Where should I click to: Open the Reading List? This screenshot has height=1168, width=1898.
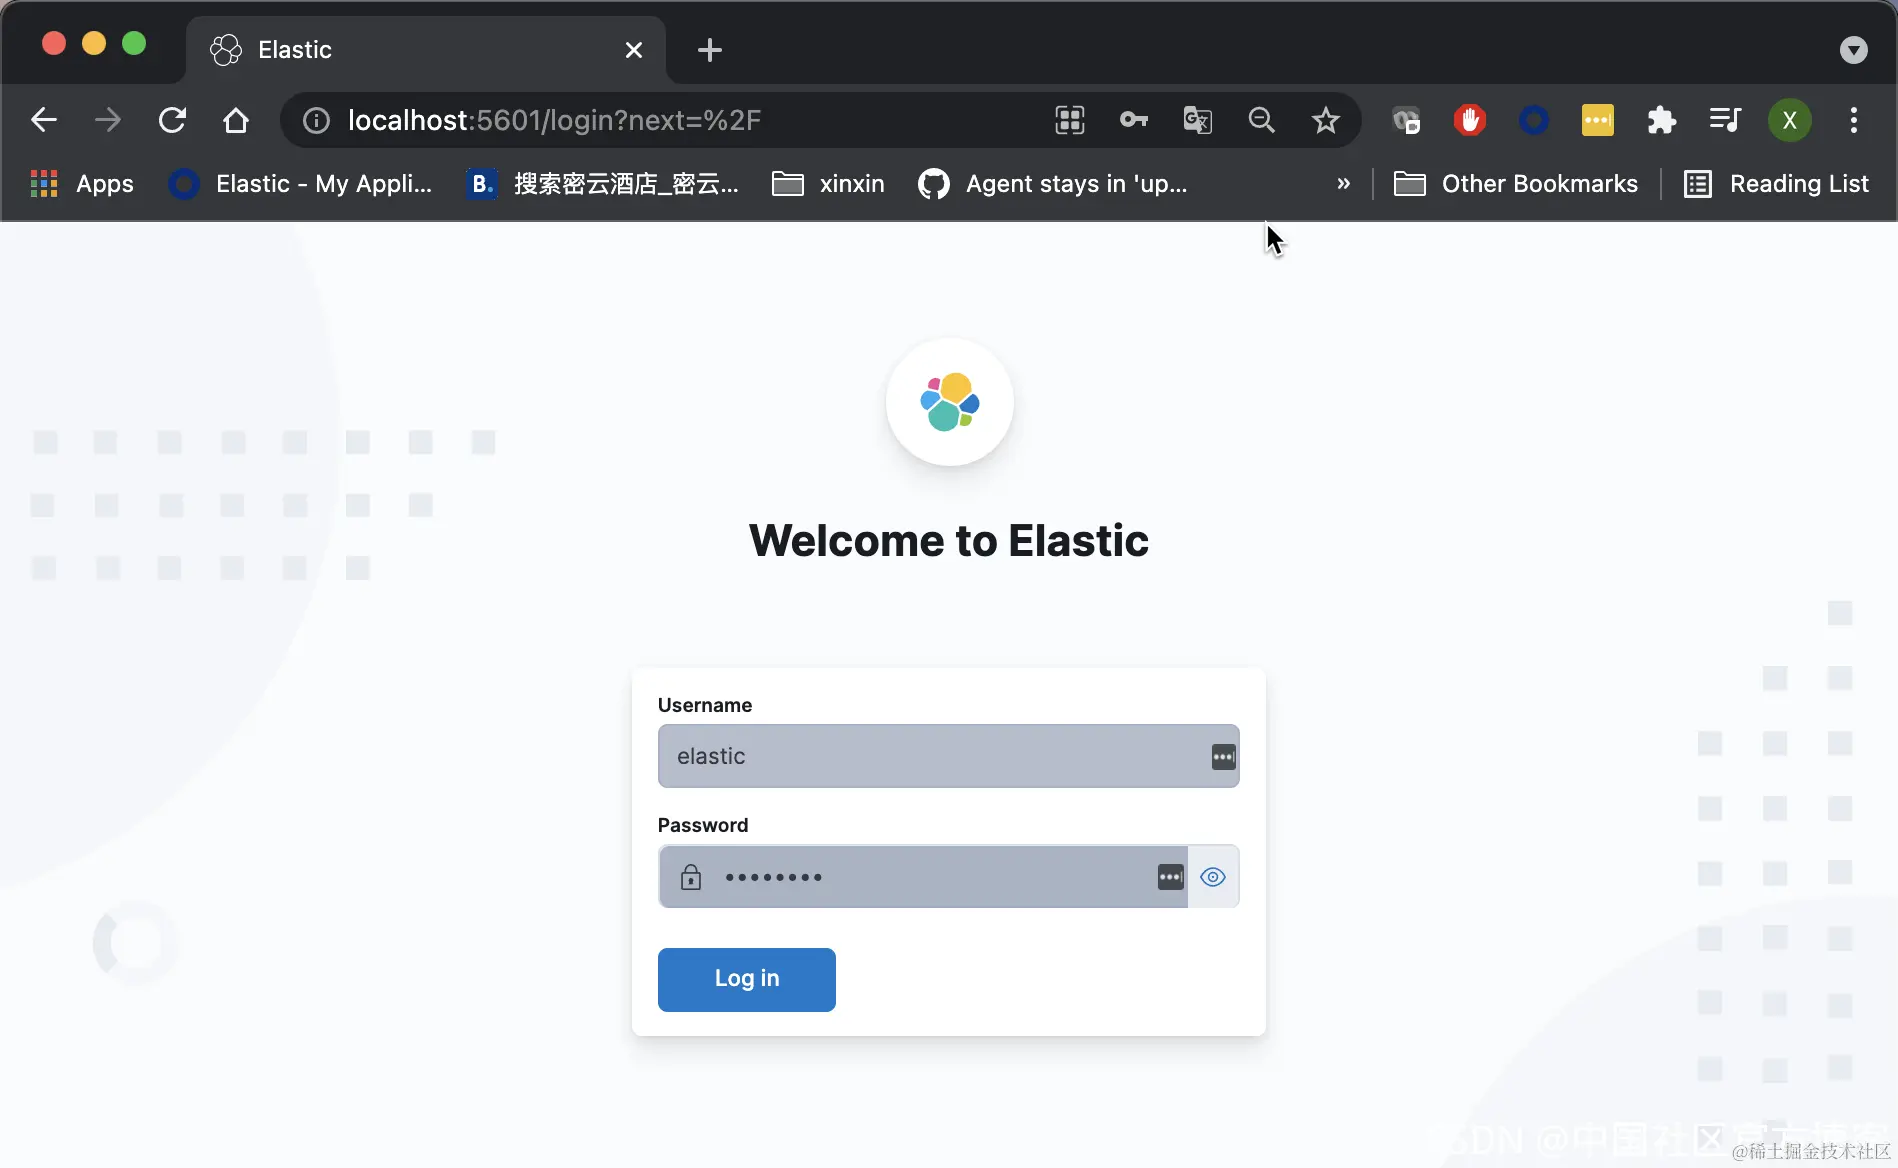click(x=1777, y=184)
